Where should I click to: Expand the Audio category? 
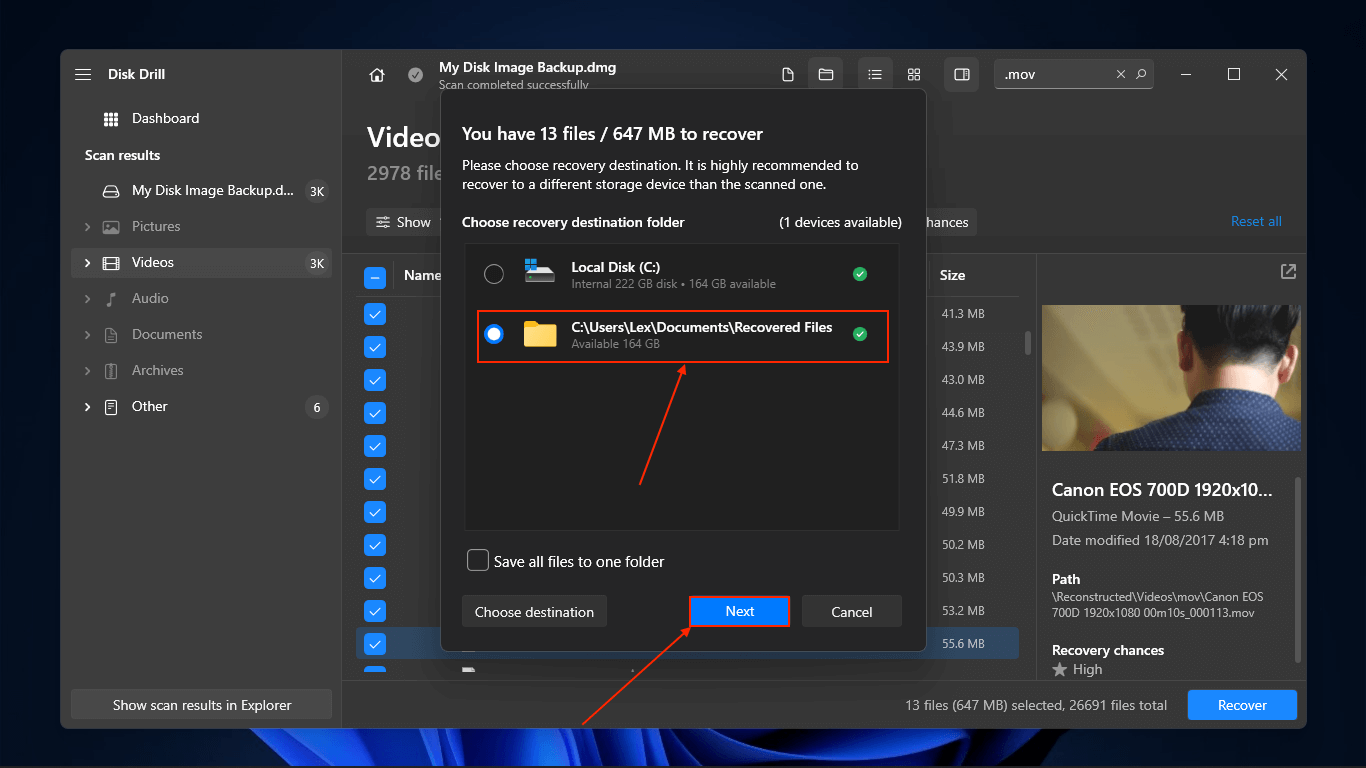click(x=87, y=299)
